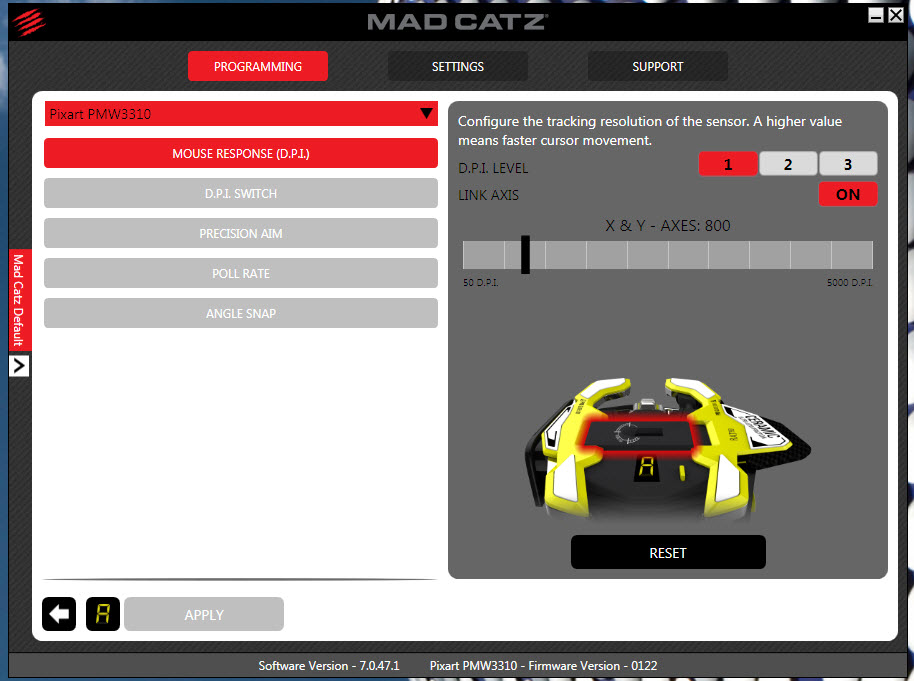Choose D.P.I. level 2

(788, 164)
